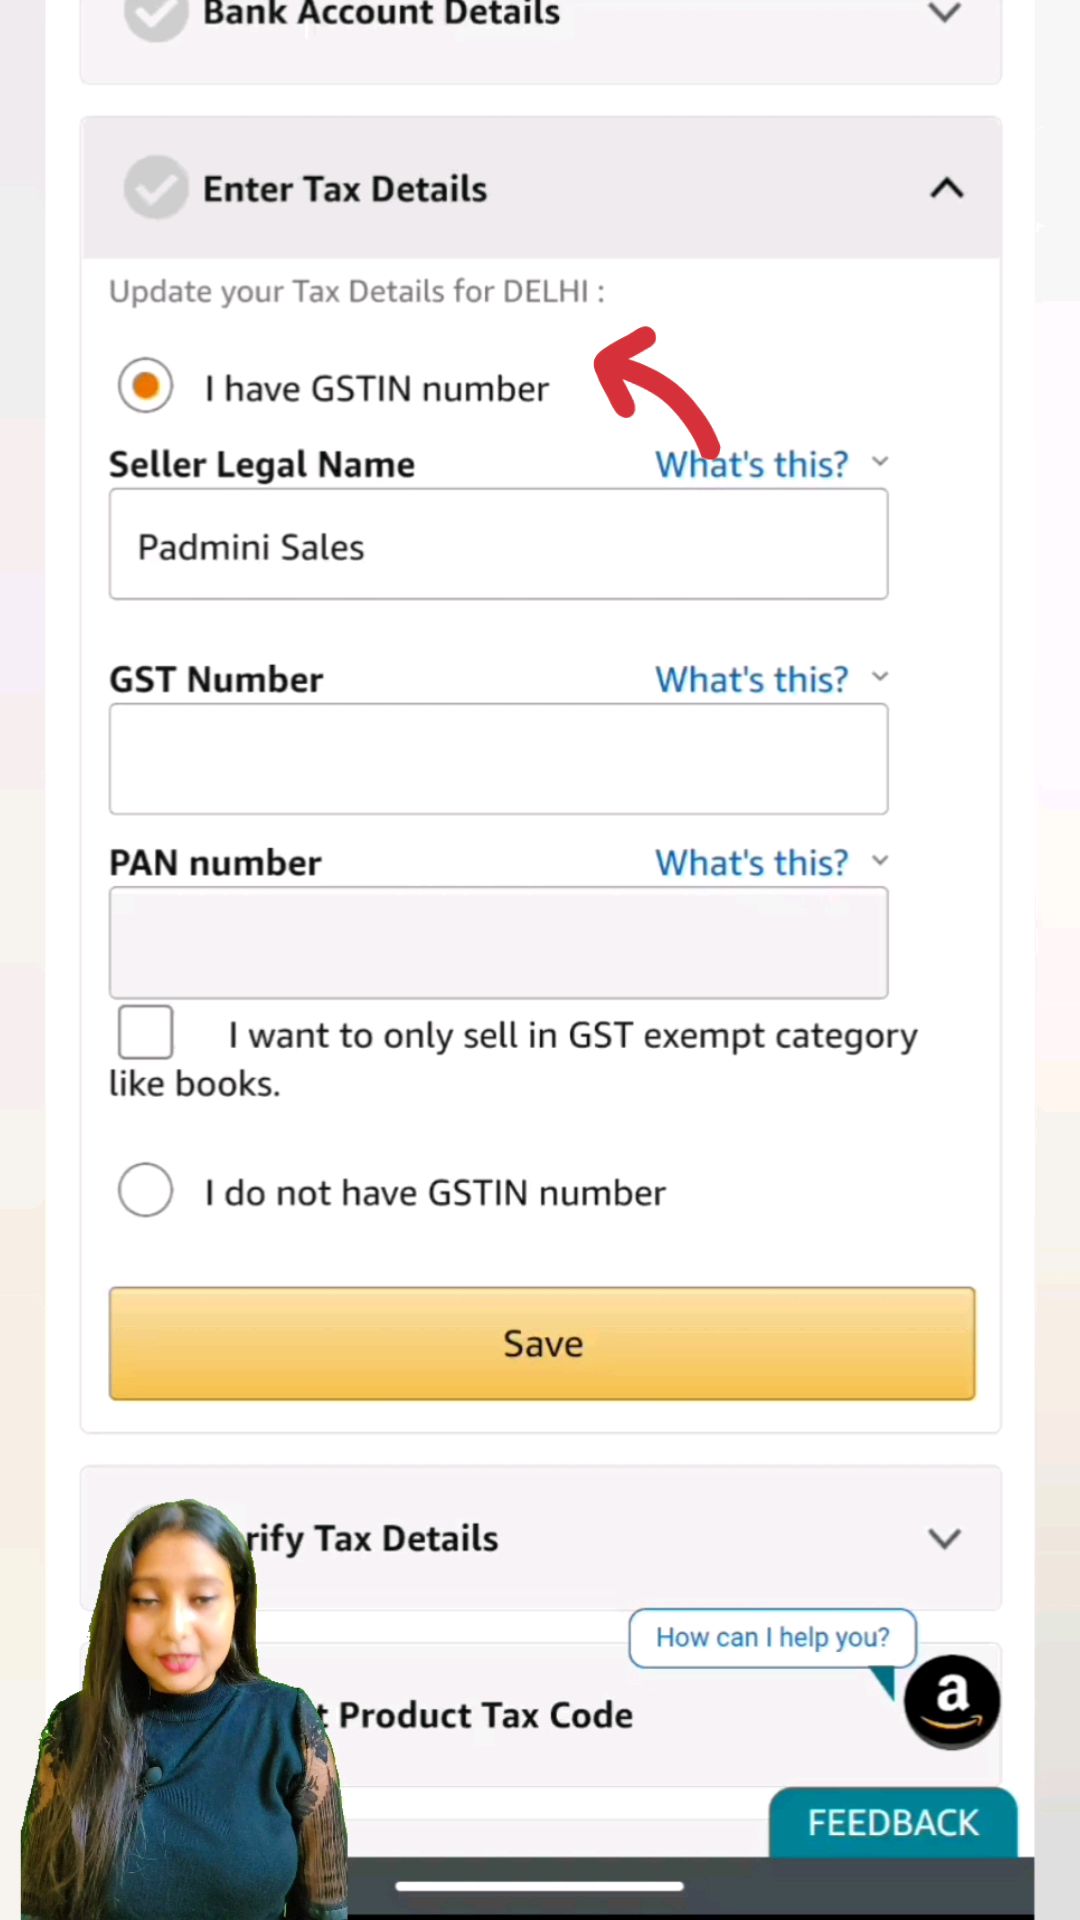Select "I have GSTIN number" radio button
The image size is (1080, 1920).
click(x=146, y=386)
